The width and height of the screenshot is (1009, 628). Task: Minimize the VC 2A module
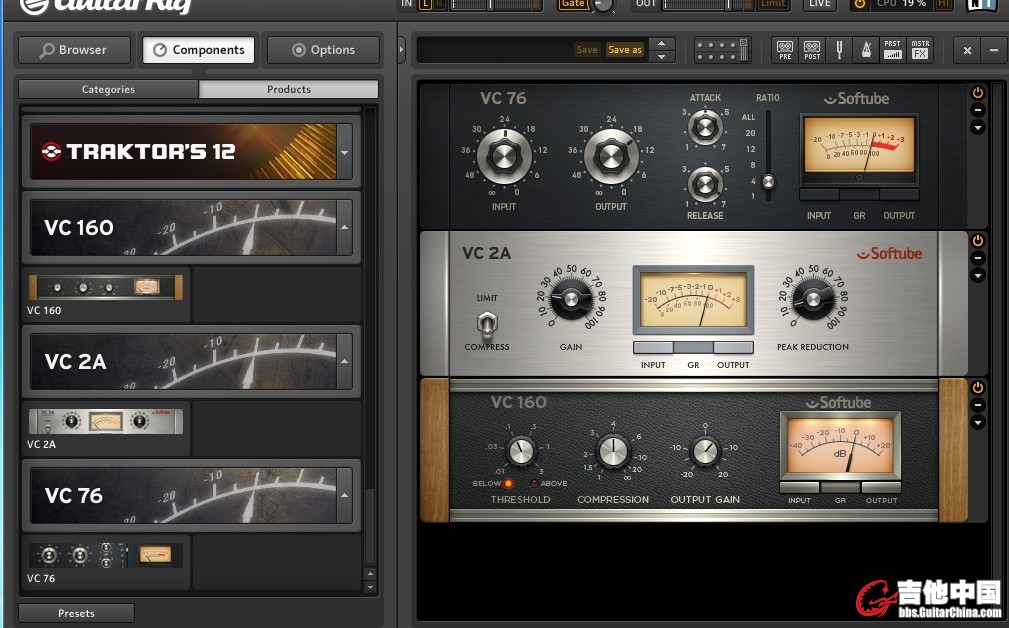pos(977,258)
